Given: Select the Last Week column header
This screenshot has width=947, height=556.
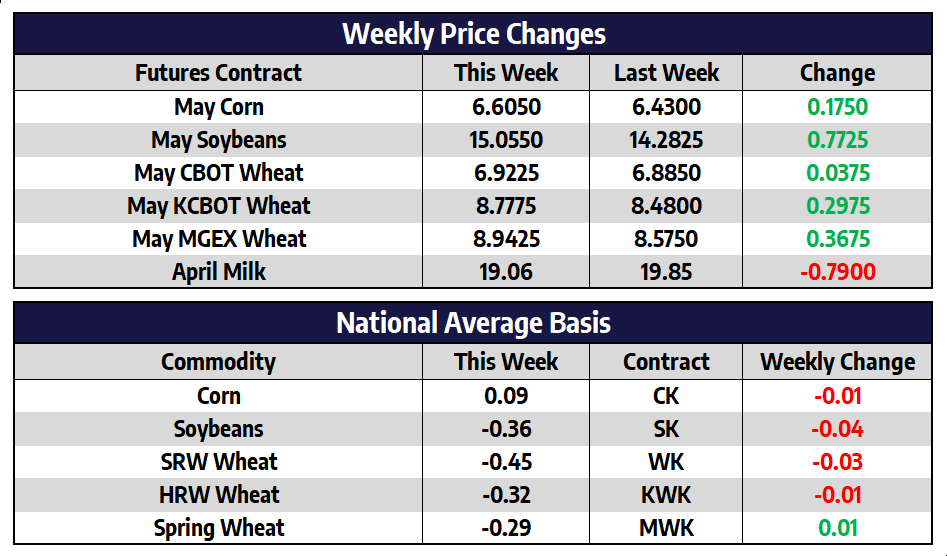Looking at the screenshot, I should (x=665, y=73).
